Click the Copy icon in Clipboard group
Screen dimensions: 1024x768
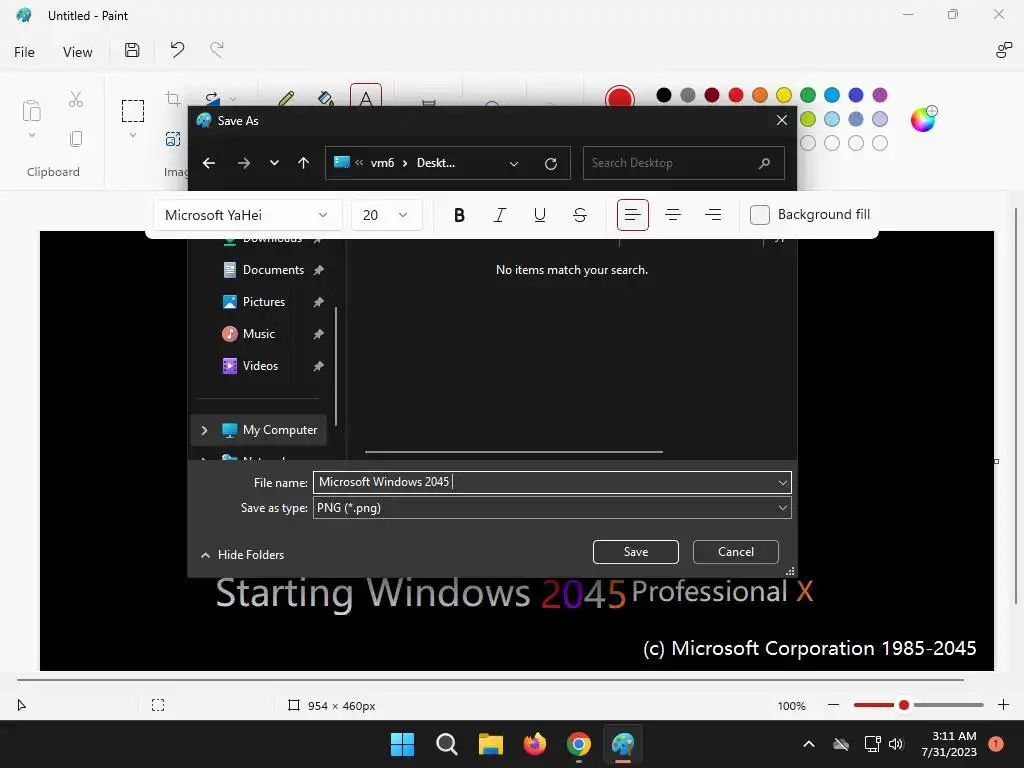click(x=76, y=138)
